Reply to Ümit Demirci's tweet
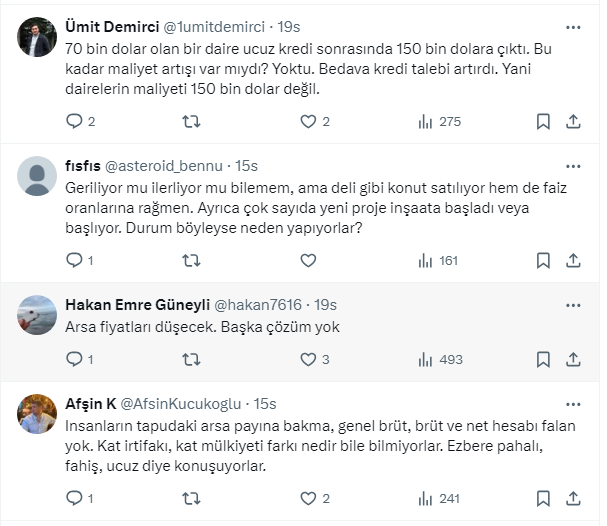The image size is (607, 526). click(74, 122)
